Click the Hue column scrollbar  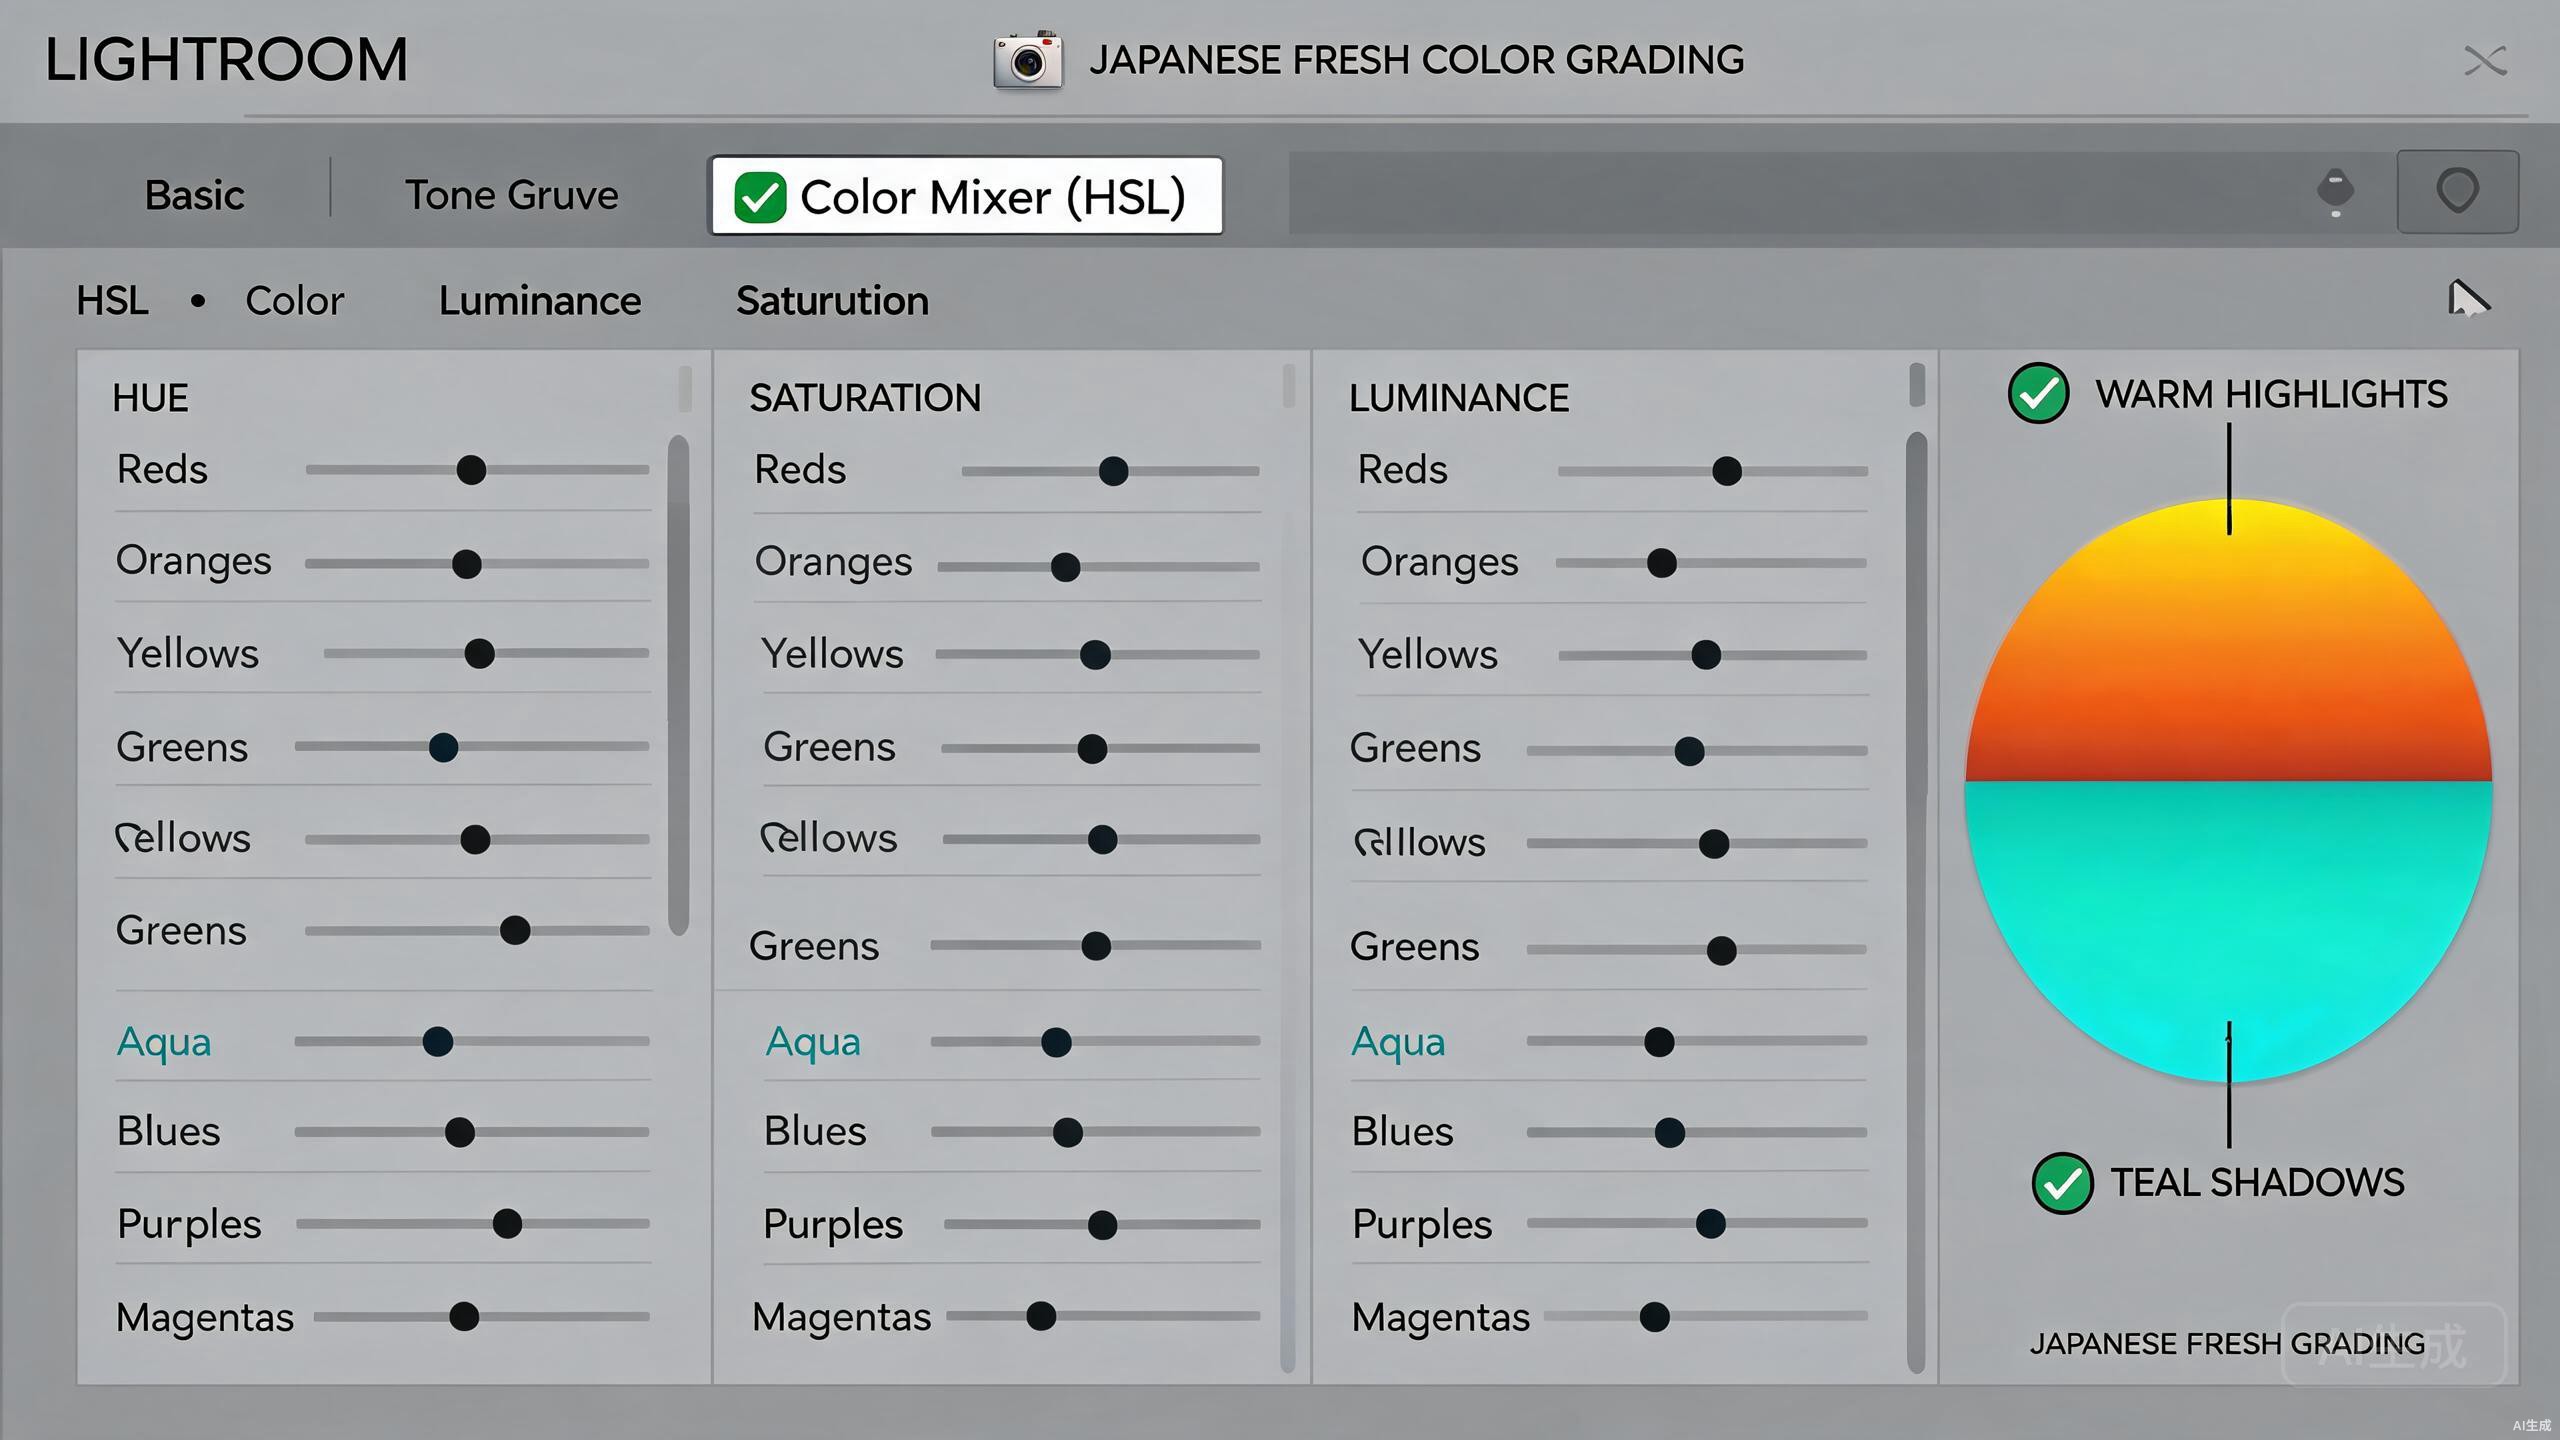(x=678, y=685)
